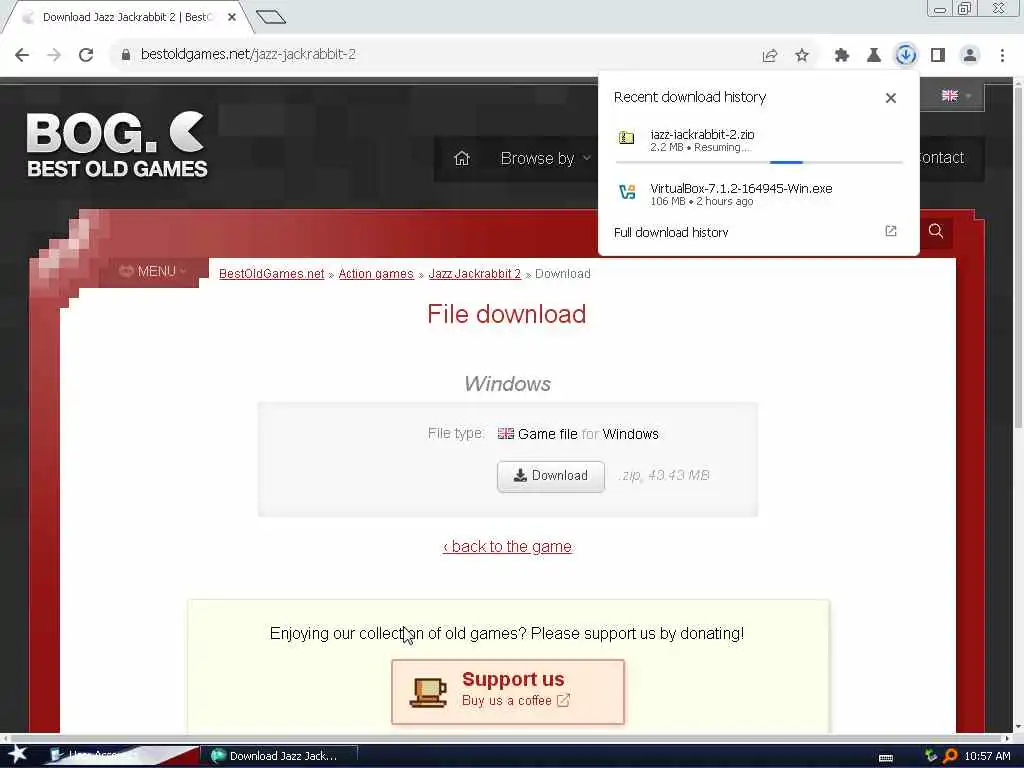Close the Download Jazz Jackrabbit 2 tab

pyautogui.click(x=232, y=18)
